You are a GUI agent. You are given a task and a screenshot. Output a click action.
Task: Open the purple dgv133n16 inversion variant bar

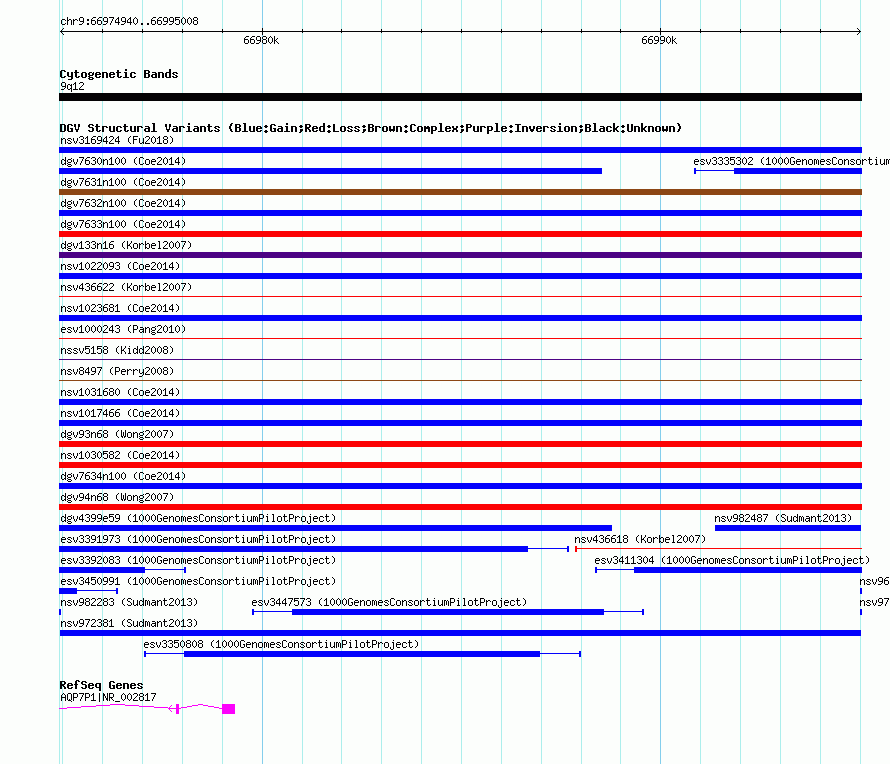click(460, 255)
